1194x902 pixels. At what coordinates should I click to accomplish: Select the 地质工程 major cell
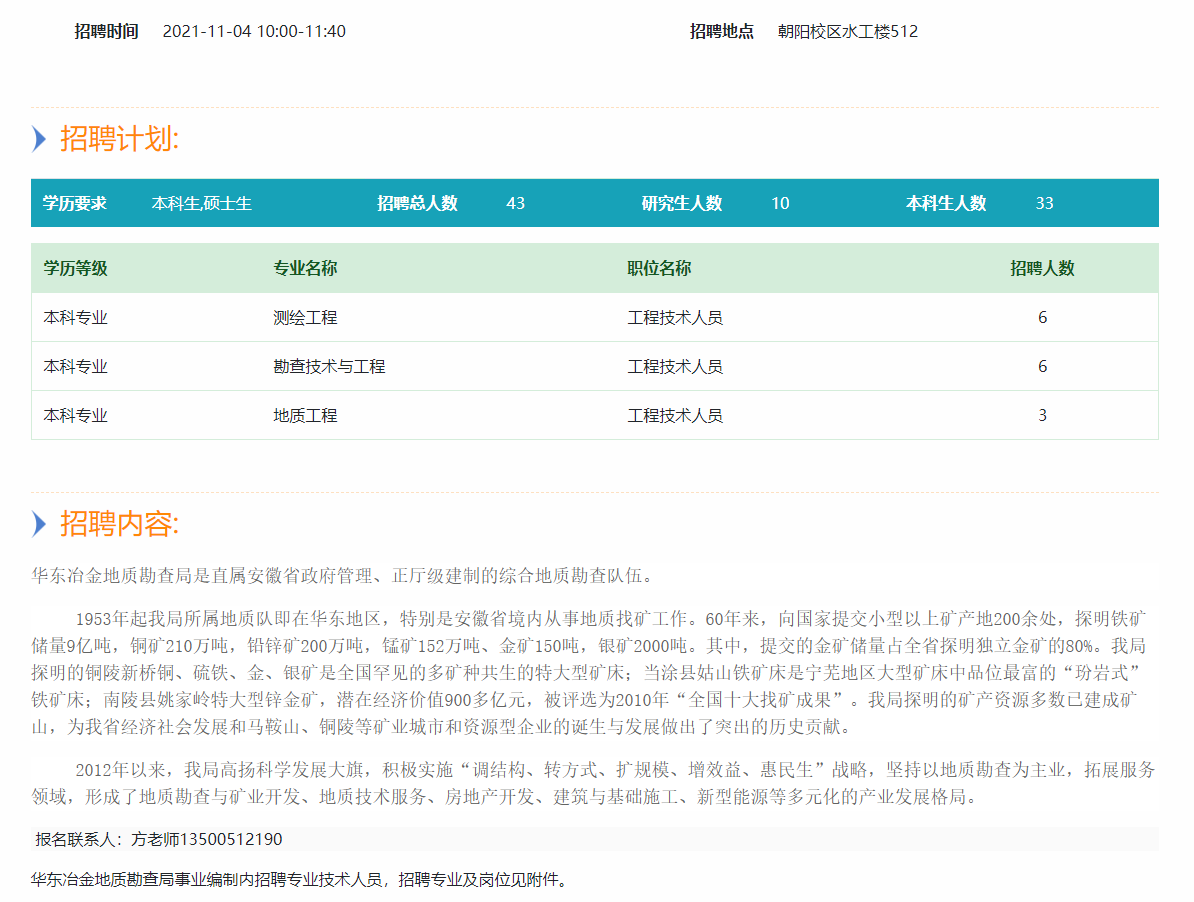coord(305,415)
